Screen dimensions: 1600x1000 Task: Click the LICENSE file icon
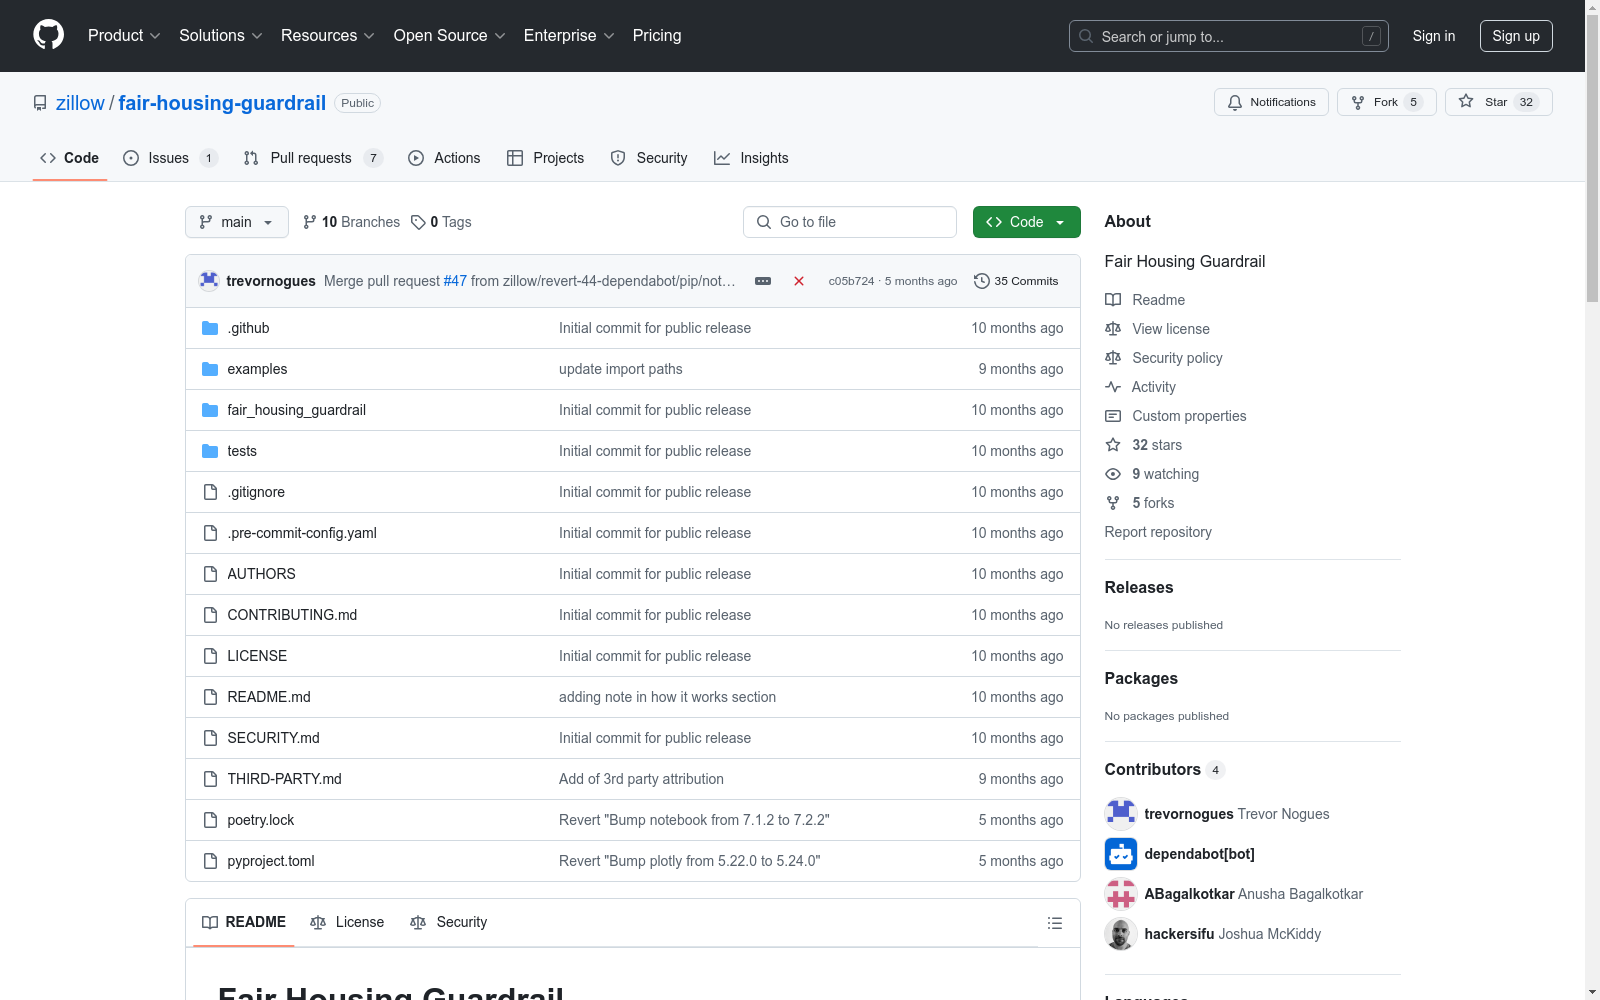210,656
